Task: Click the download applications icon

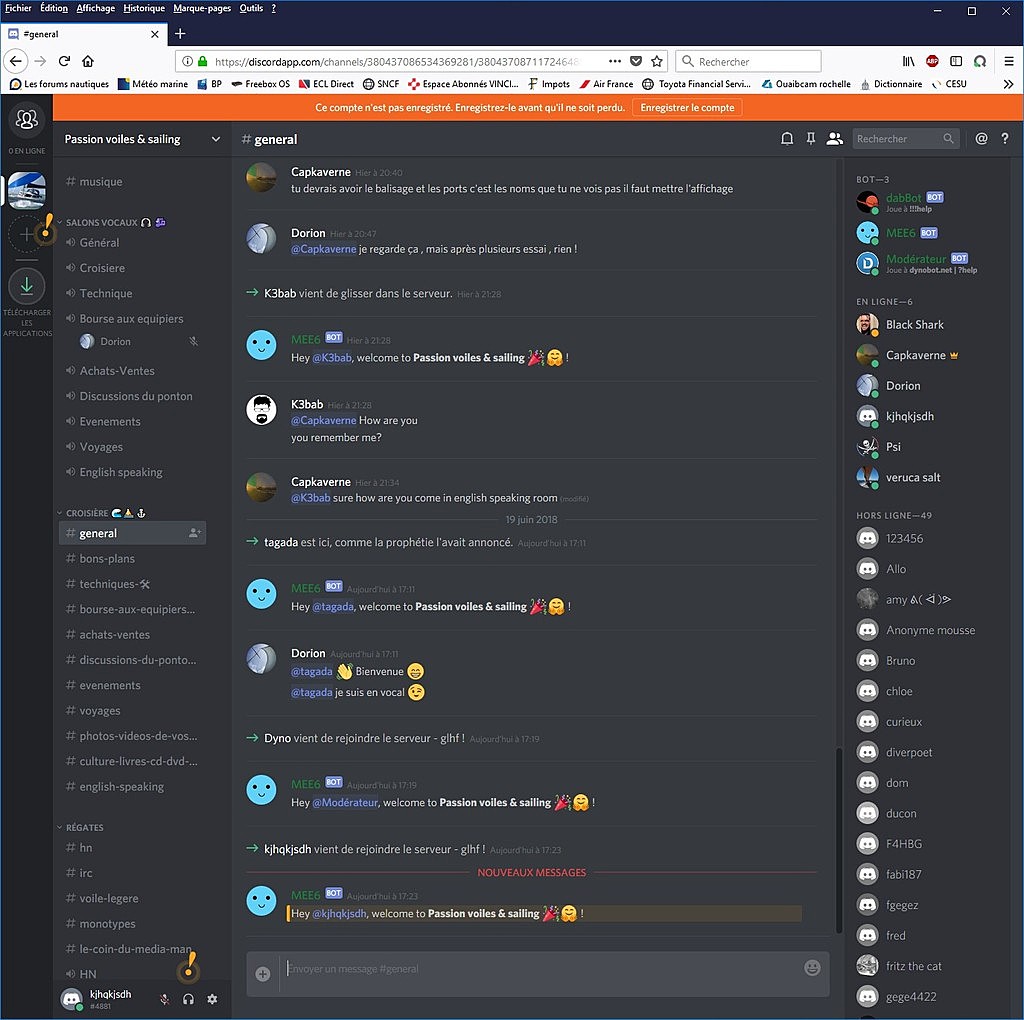Action: 27,286
